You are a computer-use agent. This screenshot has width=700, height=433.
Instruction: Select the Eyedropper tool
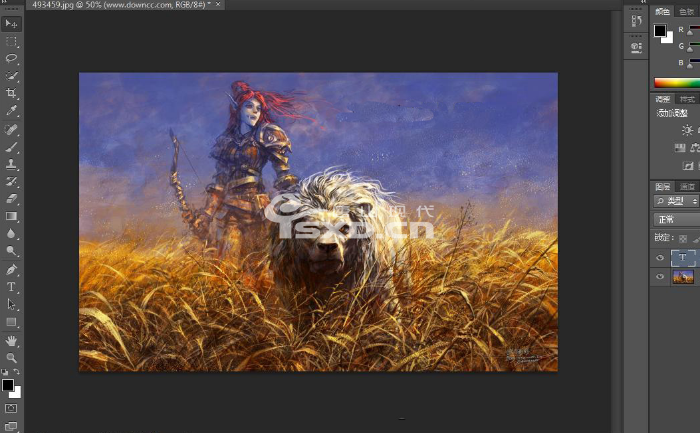(11, 110)
